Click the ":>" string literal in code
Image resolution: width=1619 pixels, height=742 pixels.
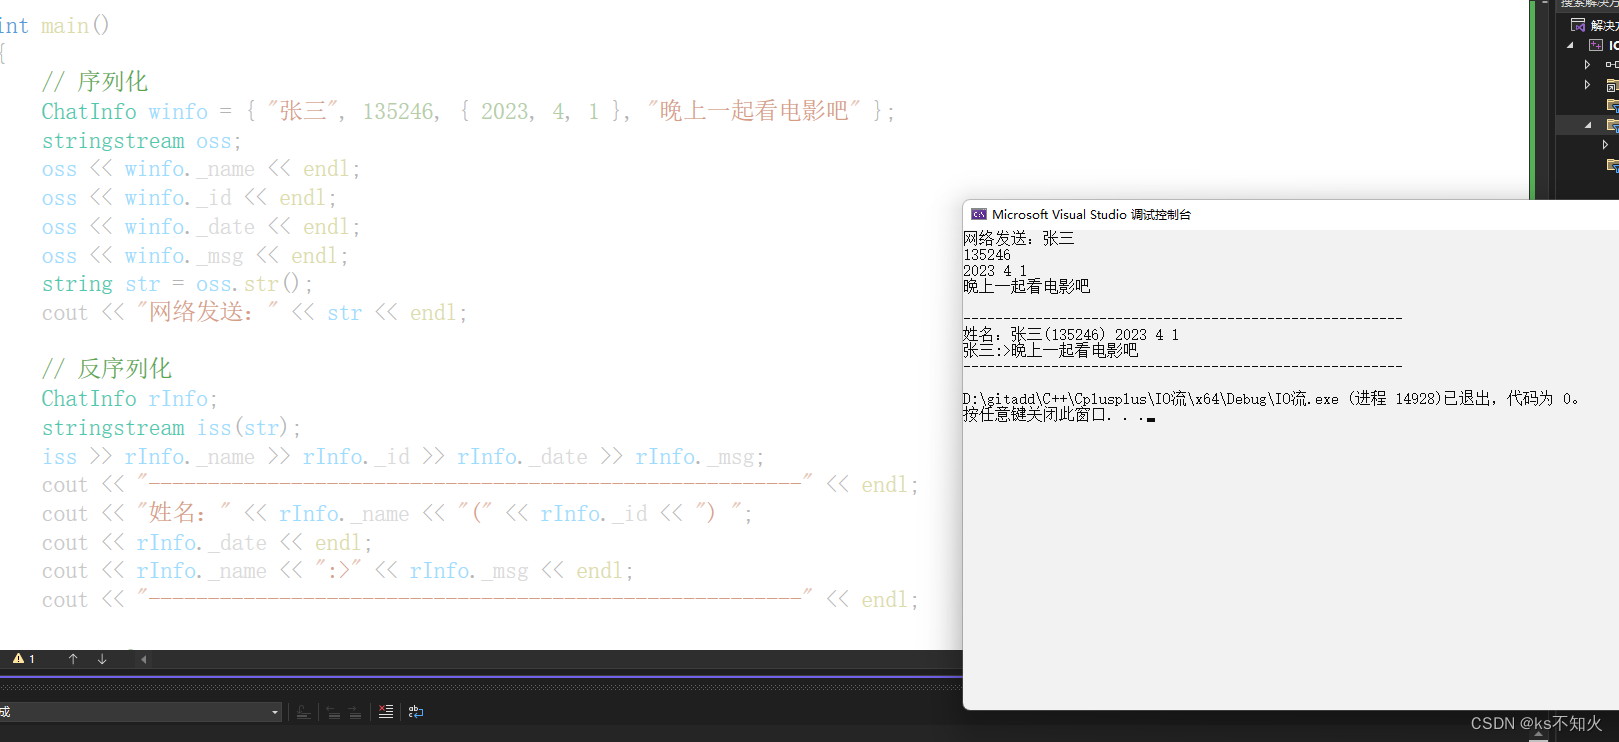[x=339, y=571]
